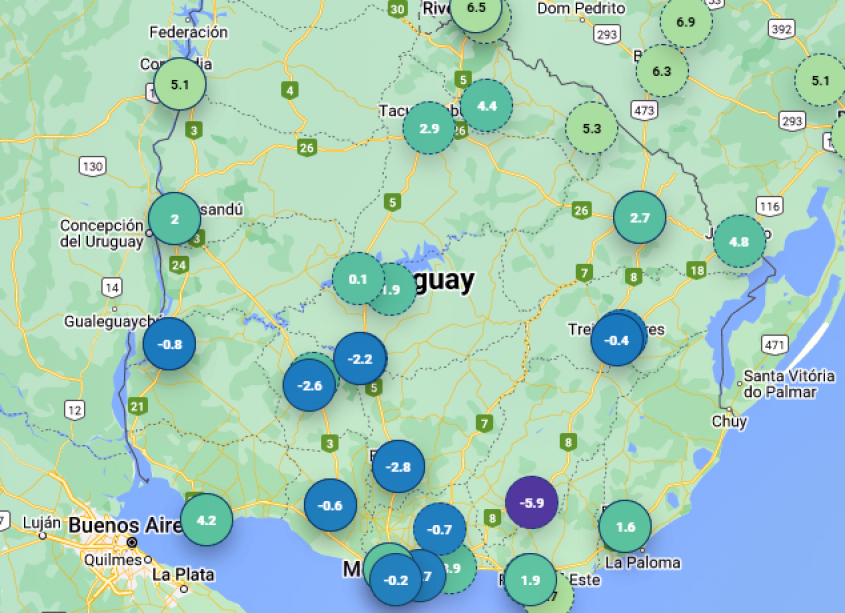Select the -0.4 marker at Treinta y Tres

pyautogui.click(x=617, y=340)
